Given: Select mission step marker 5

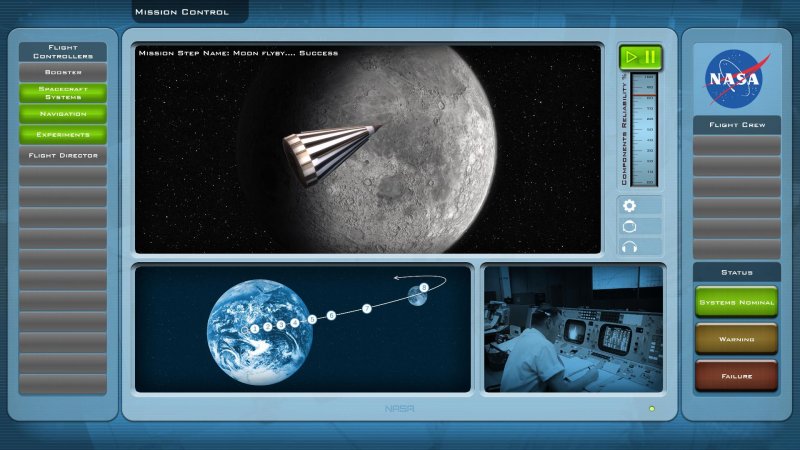Looking at the screenshot, I should pyautogui.click(x=312, y=319).
